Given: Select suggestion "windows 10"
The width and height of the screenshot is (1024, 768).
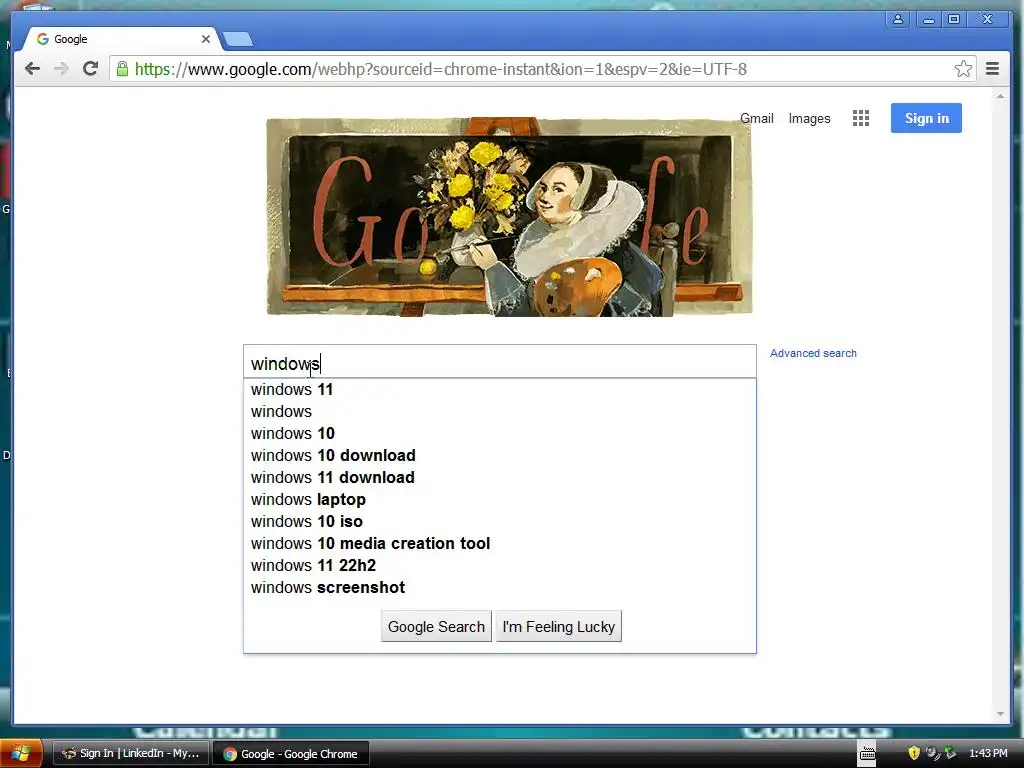Looking at the screenshot, I should 500,434.
